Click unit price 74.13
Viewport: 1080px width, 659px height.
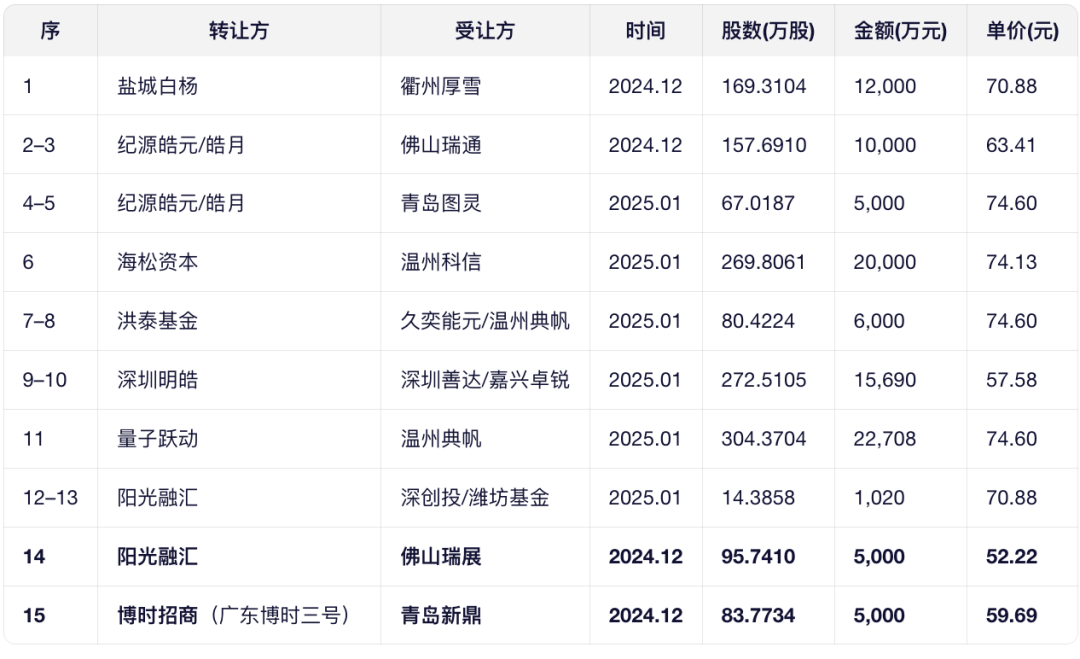click(1011, 262)
